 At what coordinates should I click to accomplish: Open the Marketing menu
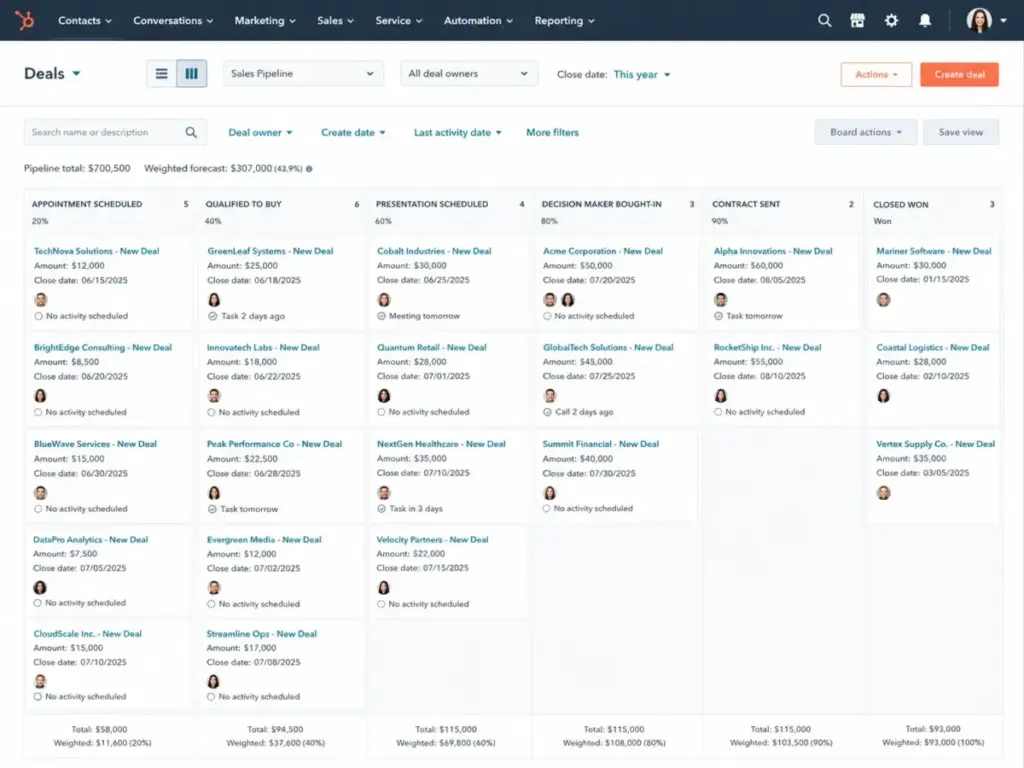click(x=265, y=20)
